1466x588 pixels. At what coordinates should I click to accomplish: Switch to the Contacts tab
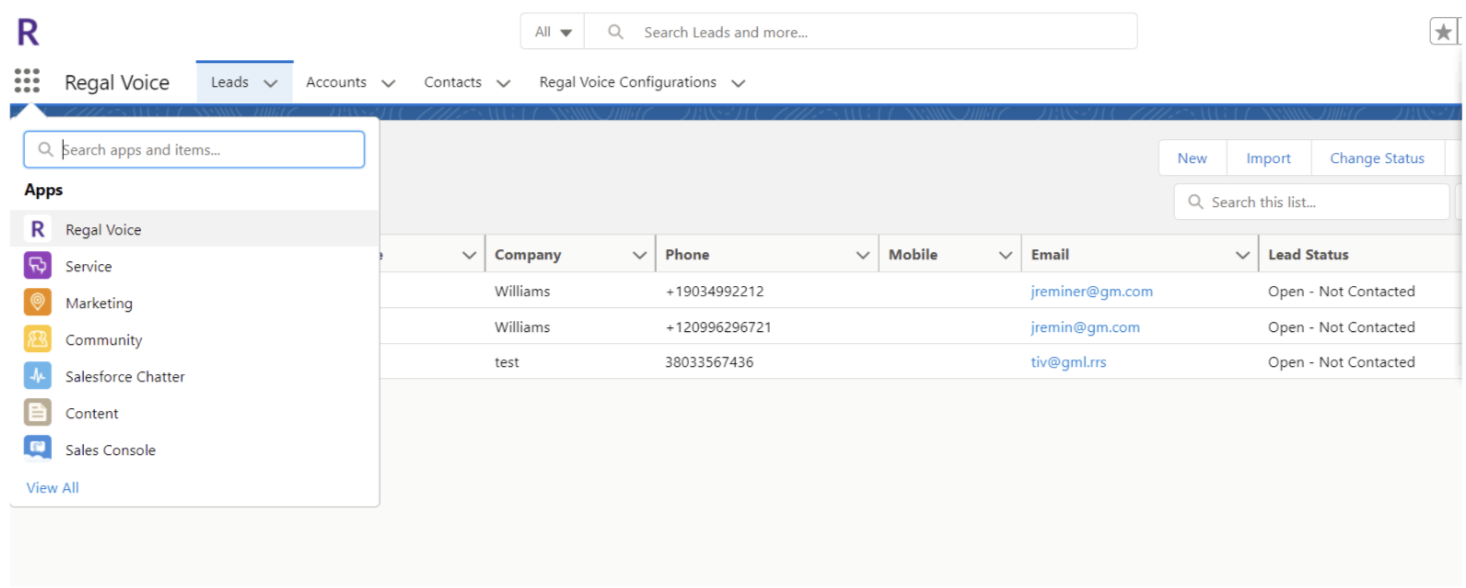click(452, 82)
